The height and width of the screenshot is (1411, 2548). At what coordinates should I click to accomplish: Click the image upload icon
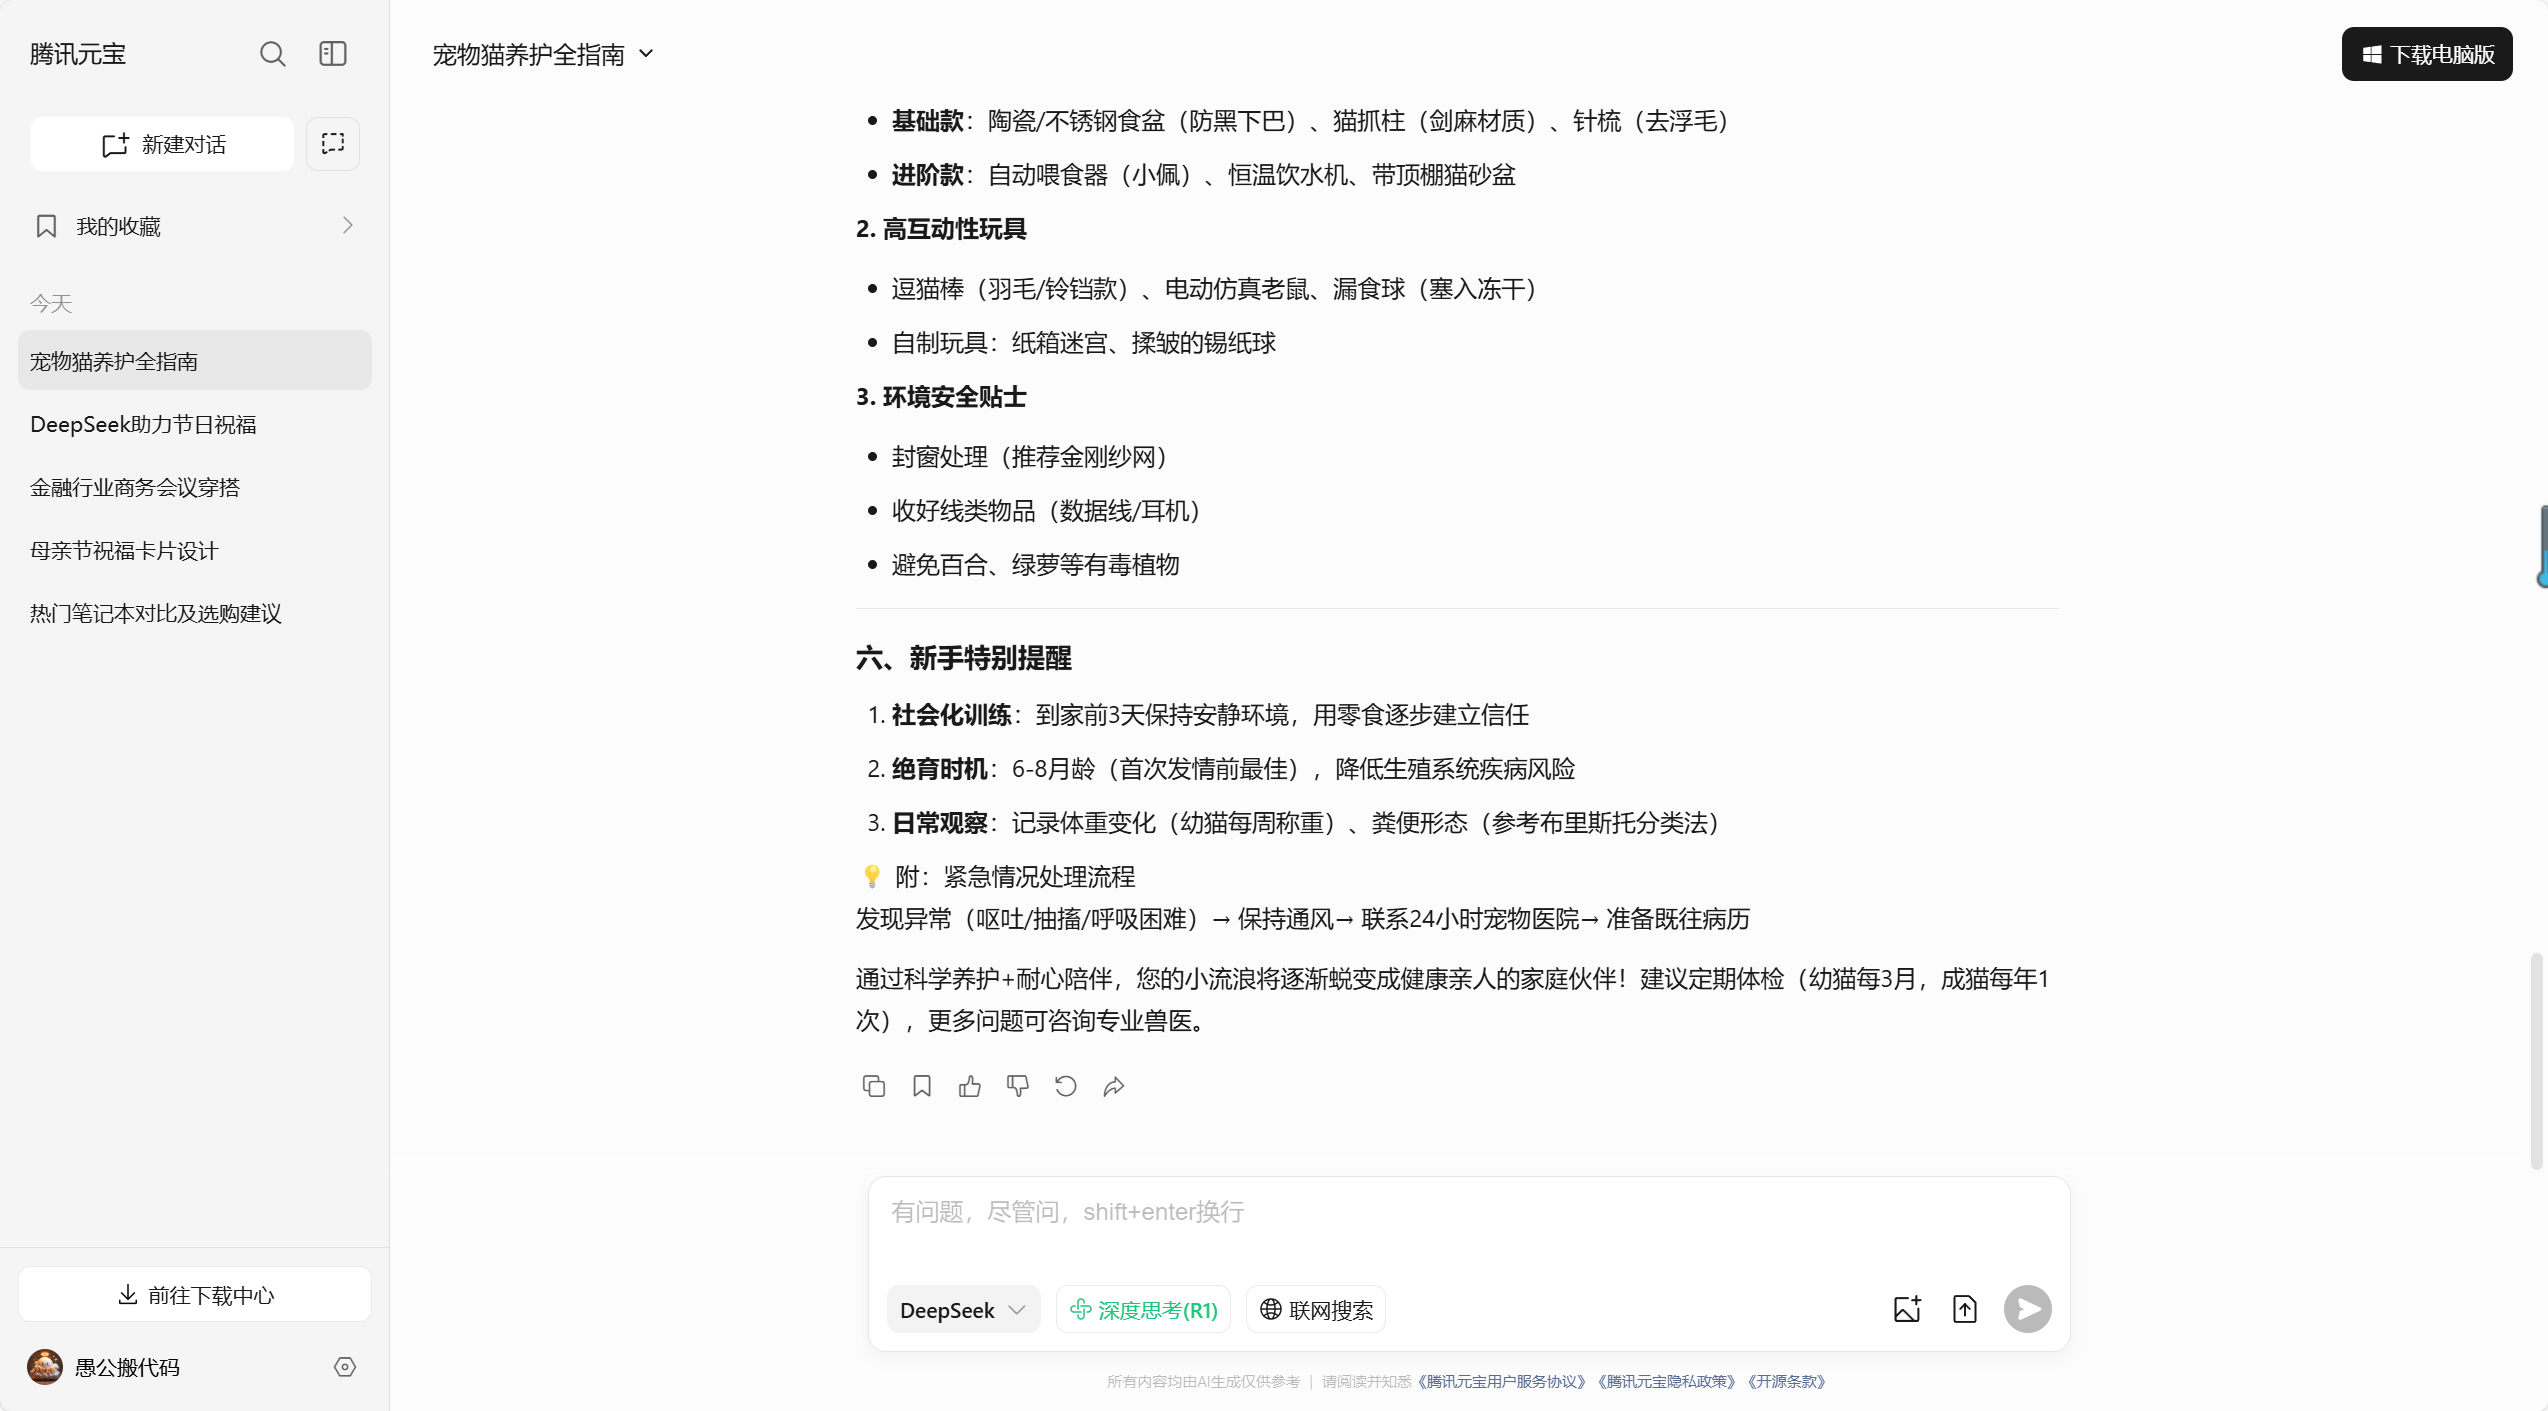1906,1309
